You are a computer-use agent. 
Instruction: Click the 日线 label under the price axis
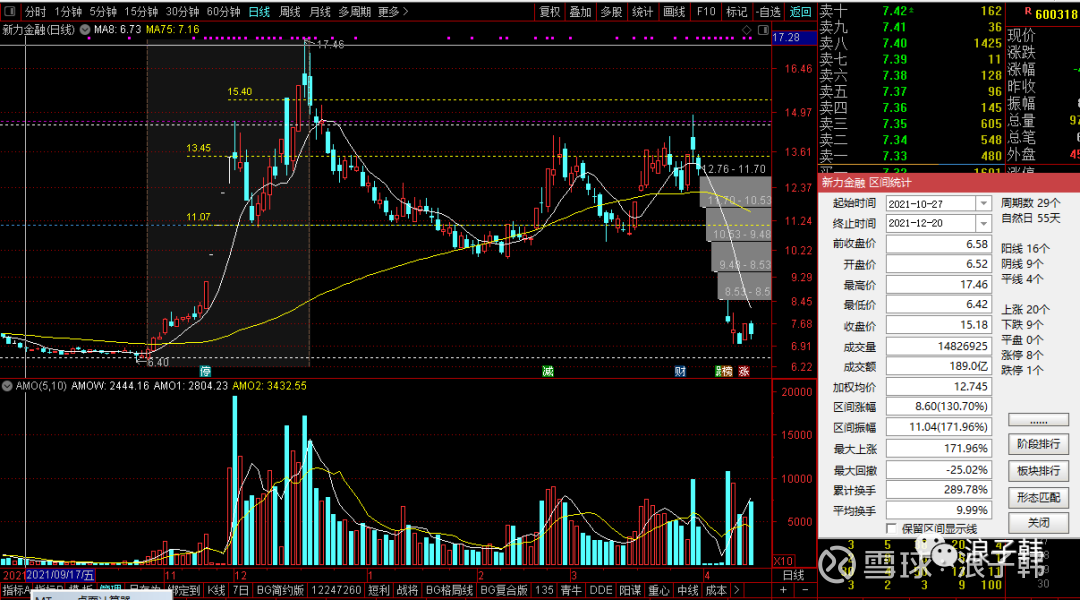[793, 575]
